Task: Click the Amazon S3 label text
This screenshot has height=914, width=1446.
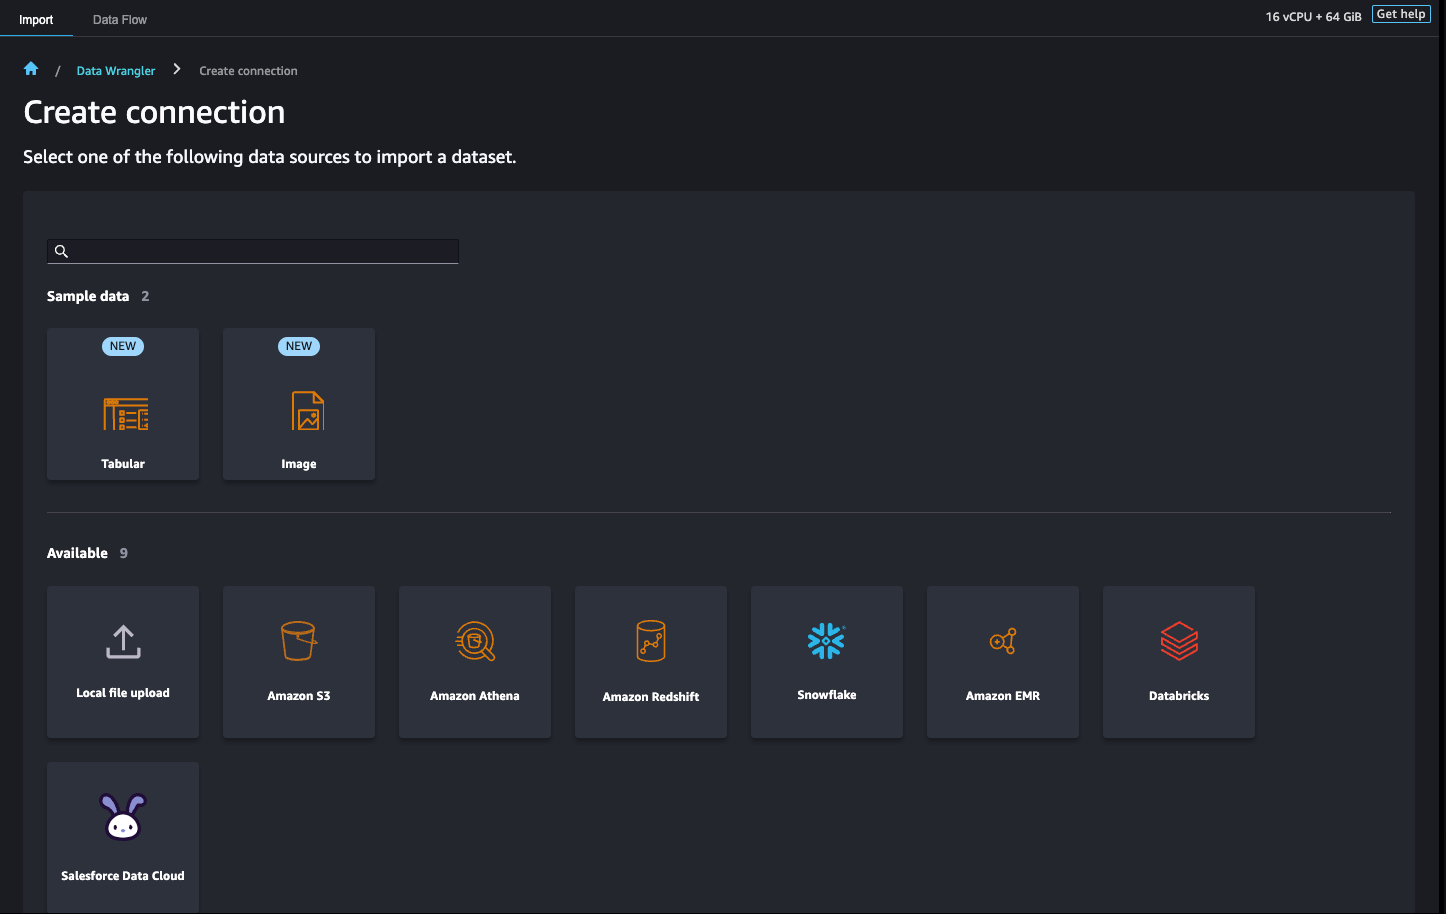Action: [x=299, y=696]
